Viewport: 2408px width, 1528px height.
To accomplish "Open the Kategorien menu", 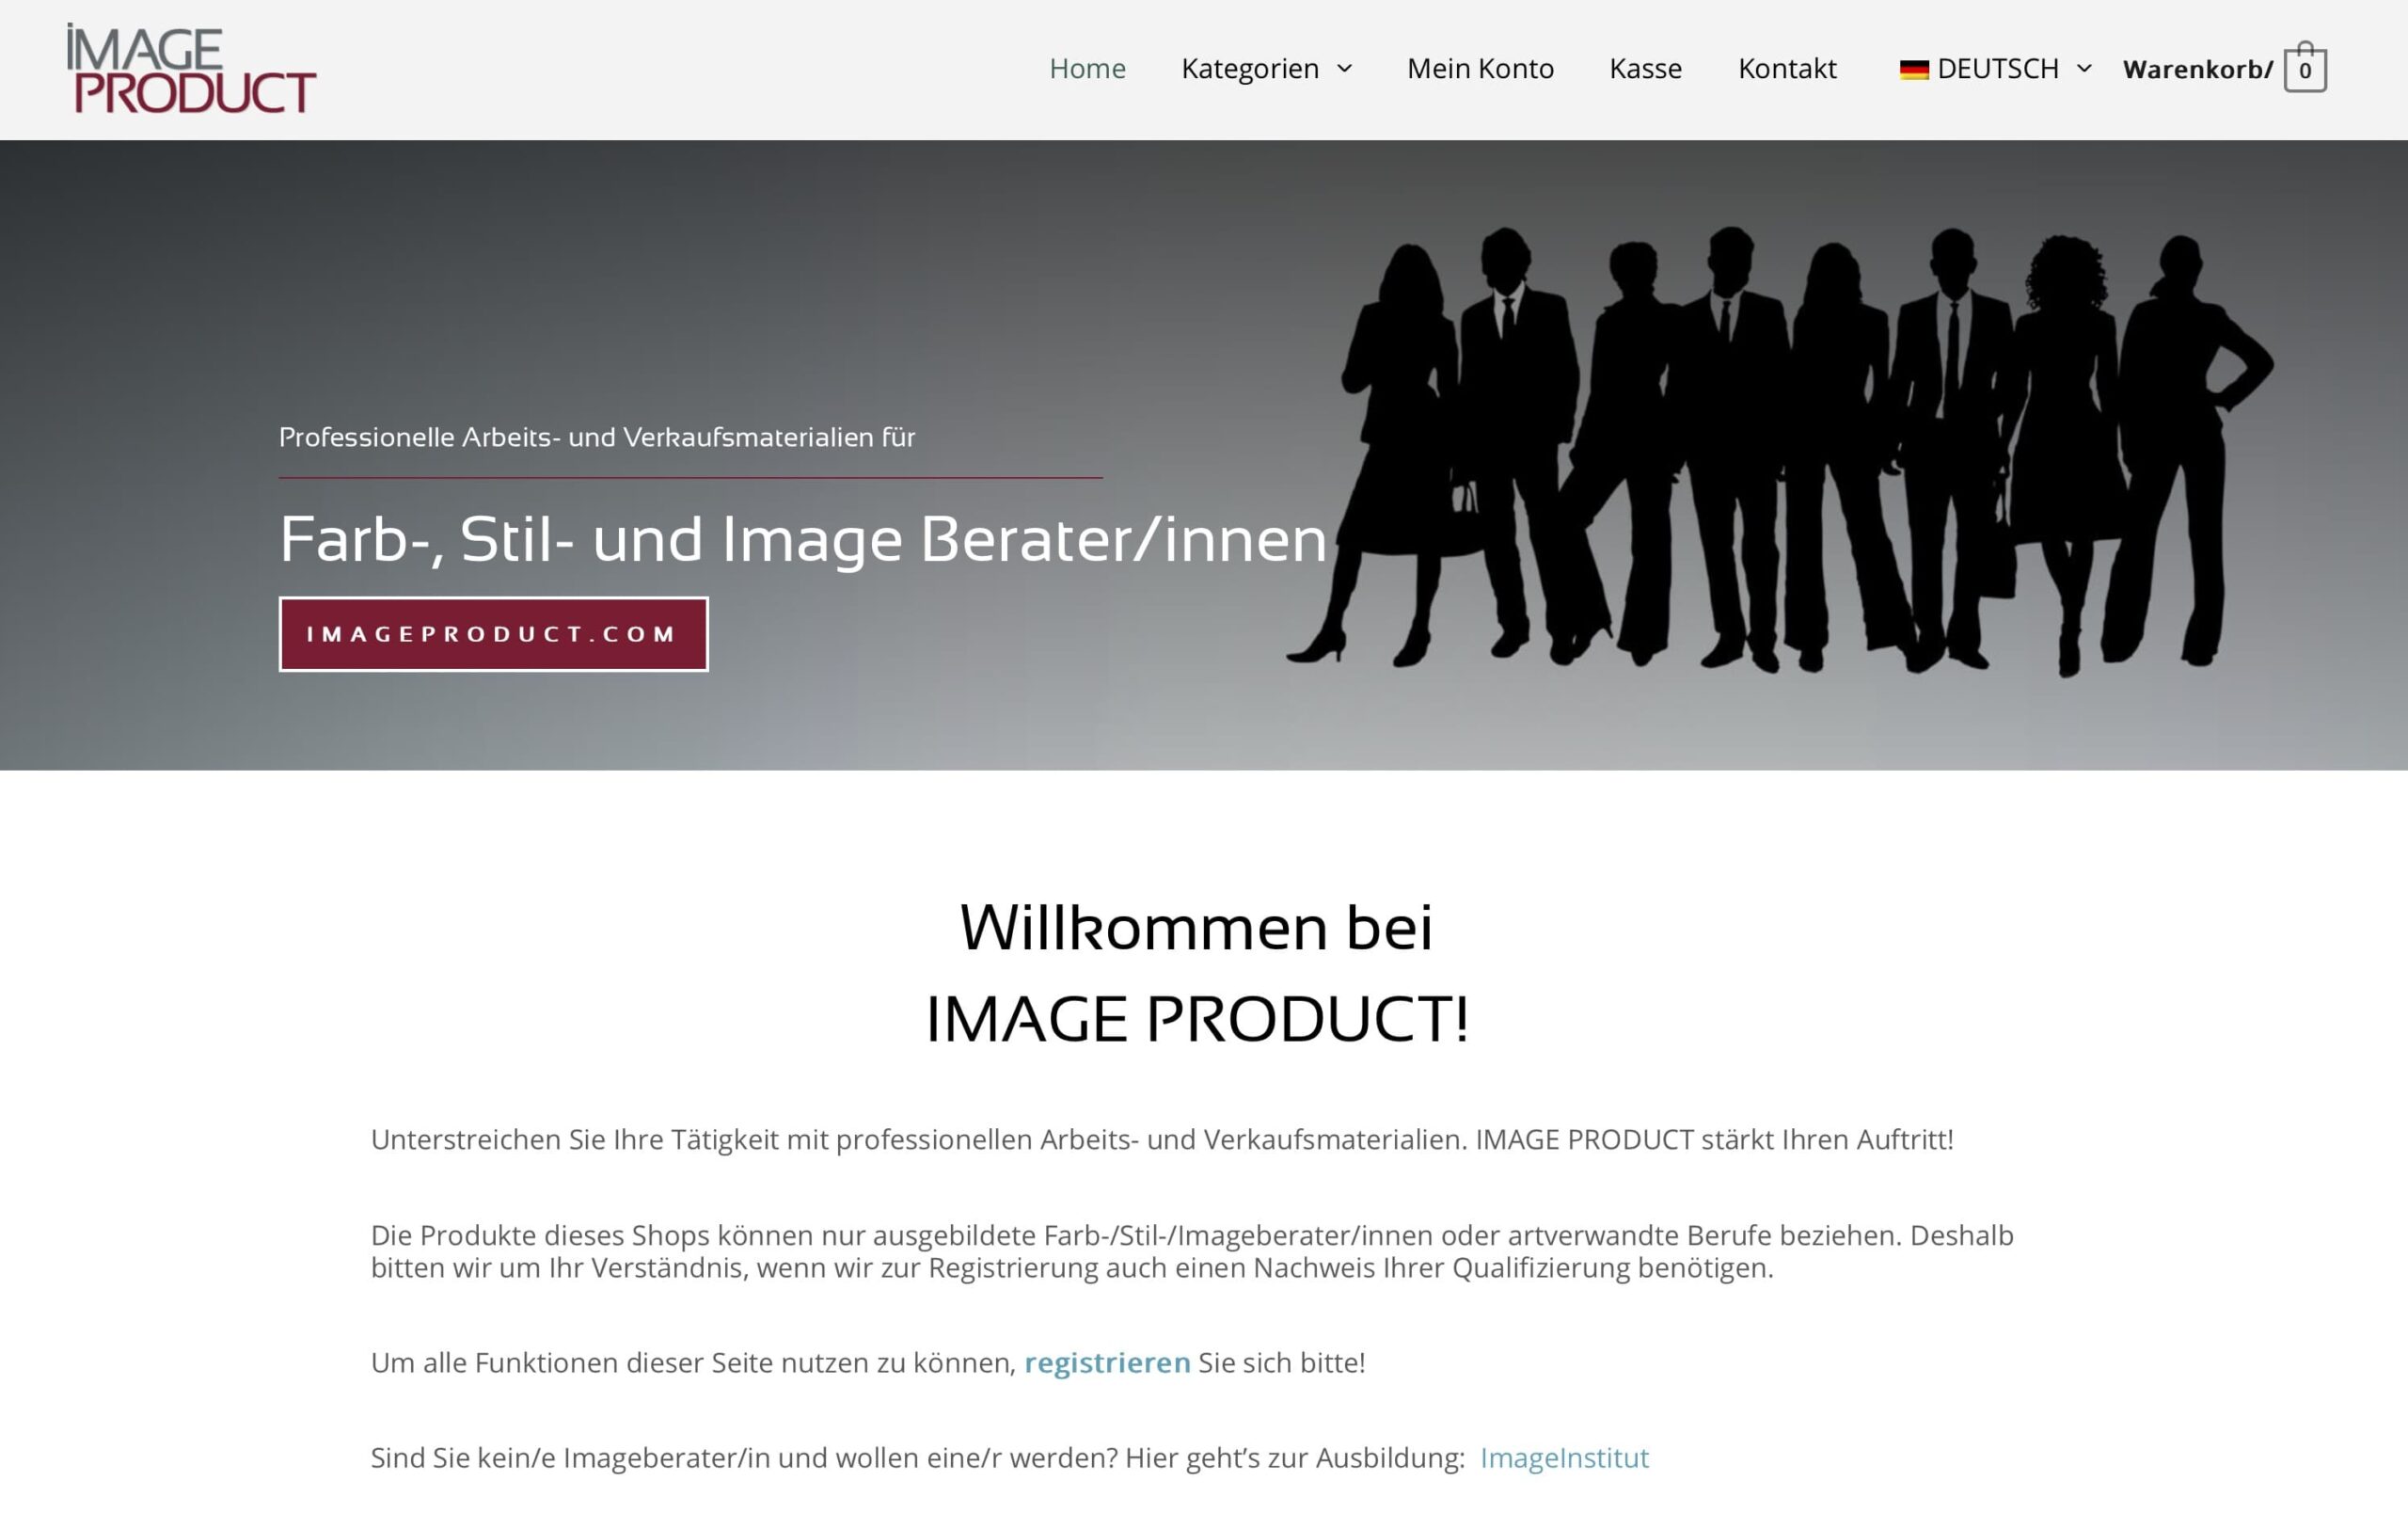I will [x=1250, y=68].
